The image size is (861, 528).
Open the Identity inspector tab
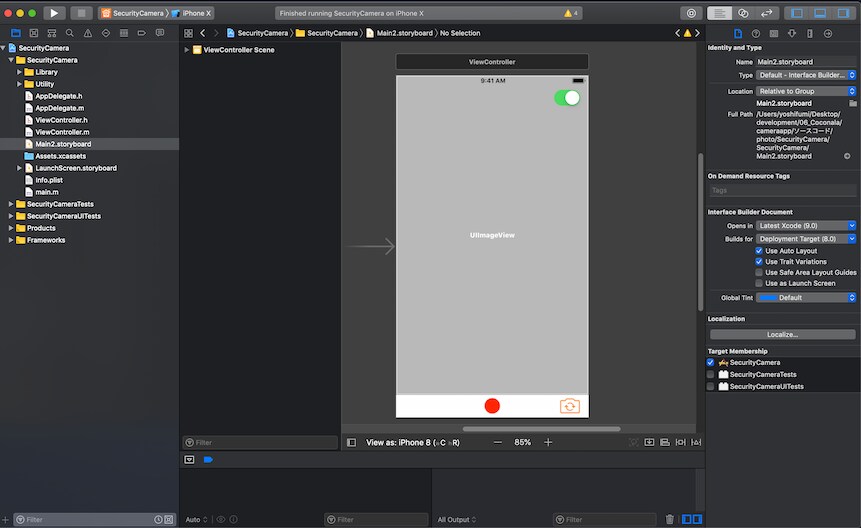pyautogui.click(x=774, y=33)
